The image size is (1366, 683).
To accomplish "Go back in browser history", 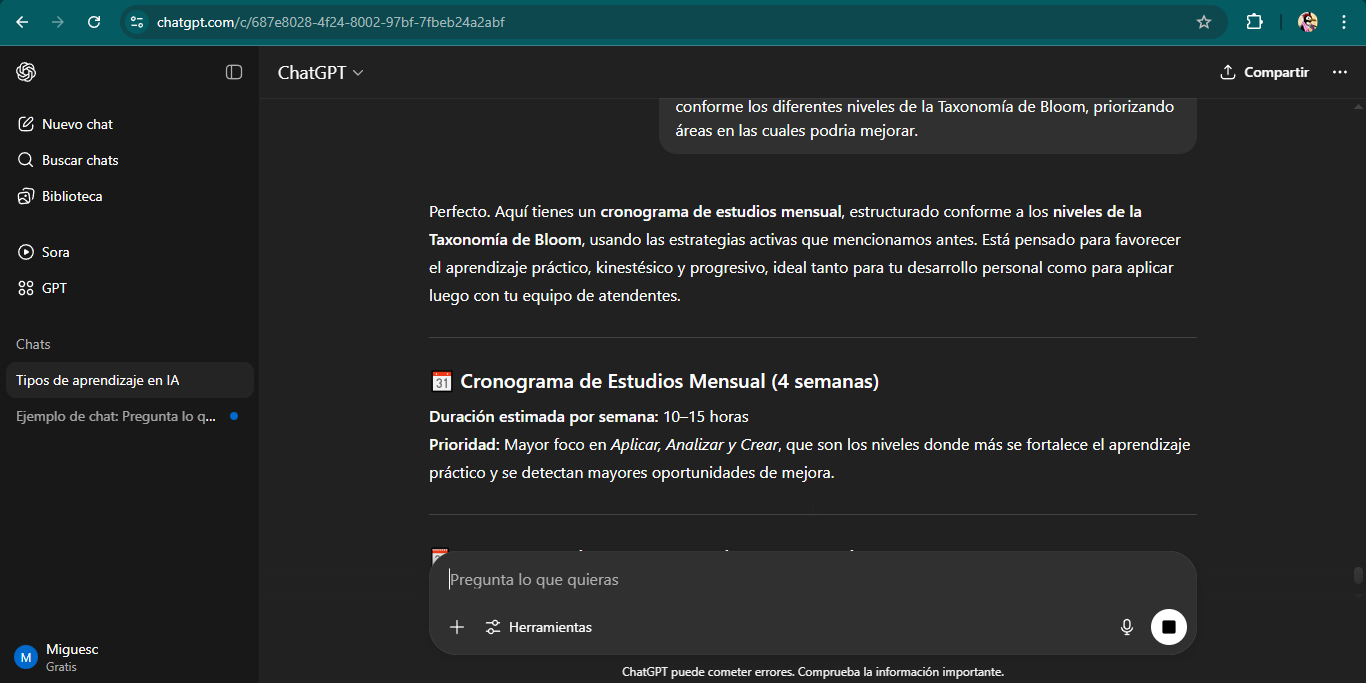I will pos(22,22).
